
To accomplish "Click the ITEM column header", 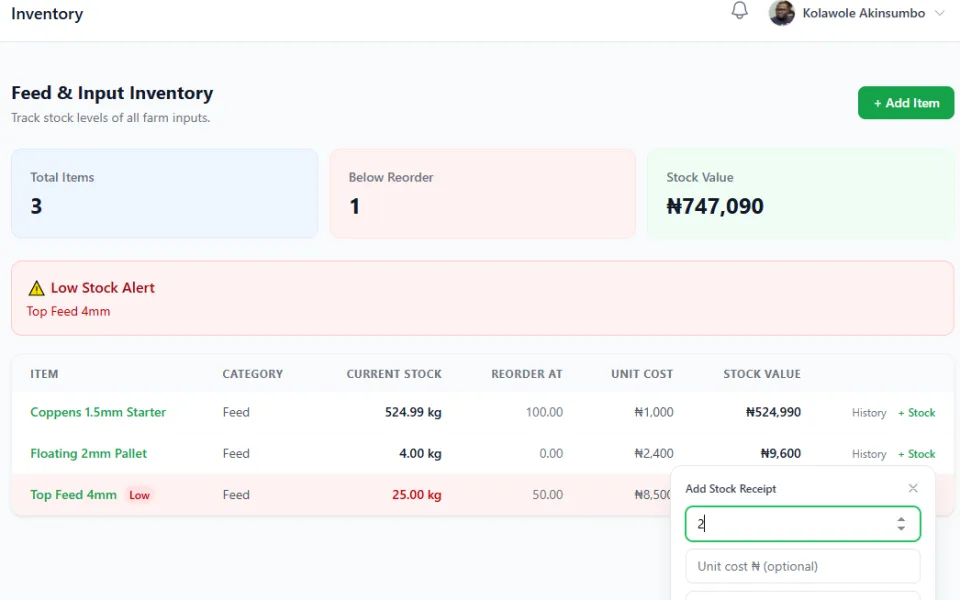I will click(44, 374).
